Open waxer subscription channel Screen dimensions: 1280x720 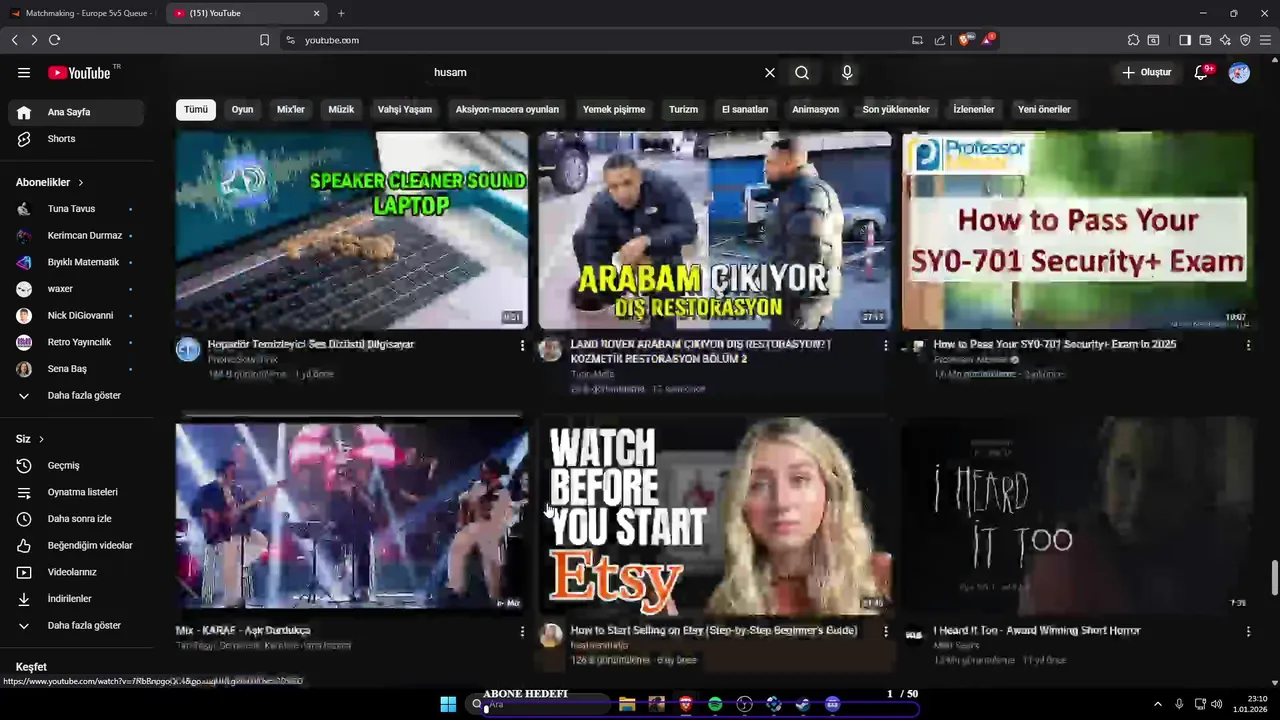[x=76, y=289]
